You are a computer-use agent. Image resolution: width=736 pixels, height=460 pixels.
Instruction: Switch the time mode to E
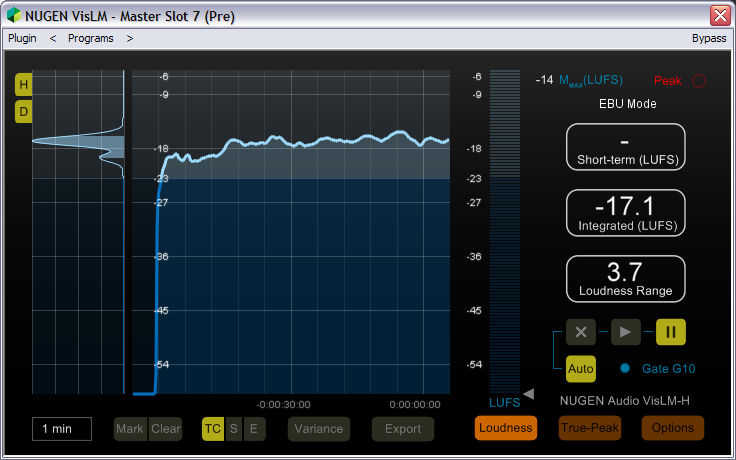[x=254, y=429]
